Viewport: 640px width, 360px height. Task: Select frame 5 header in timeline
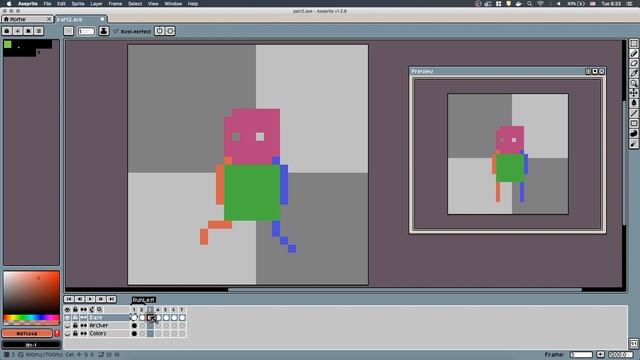click(166, 310)
